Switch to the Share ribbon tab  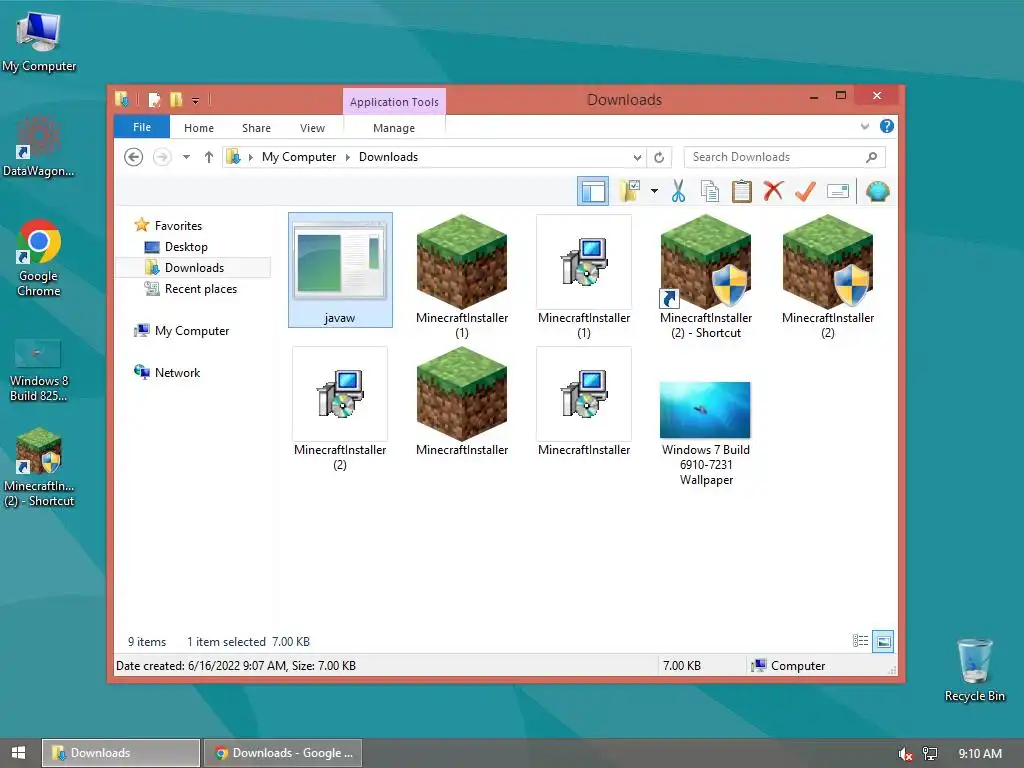pyautogui.click(x=256, y=128)
